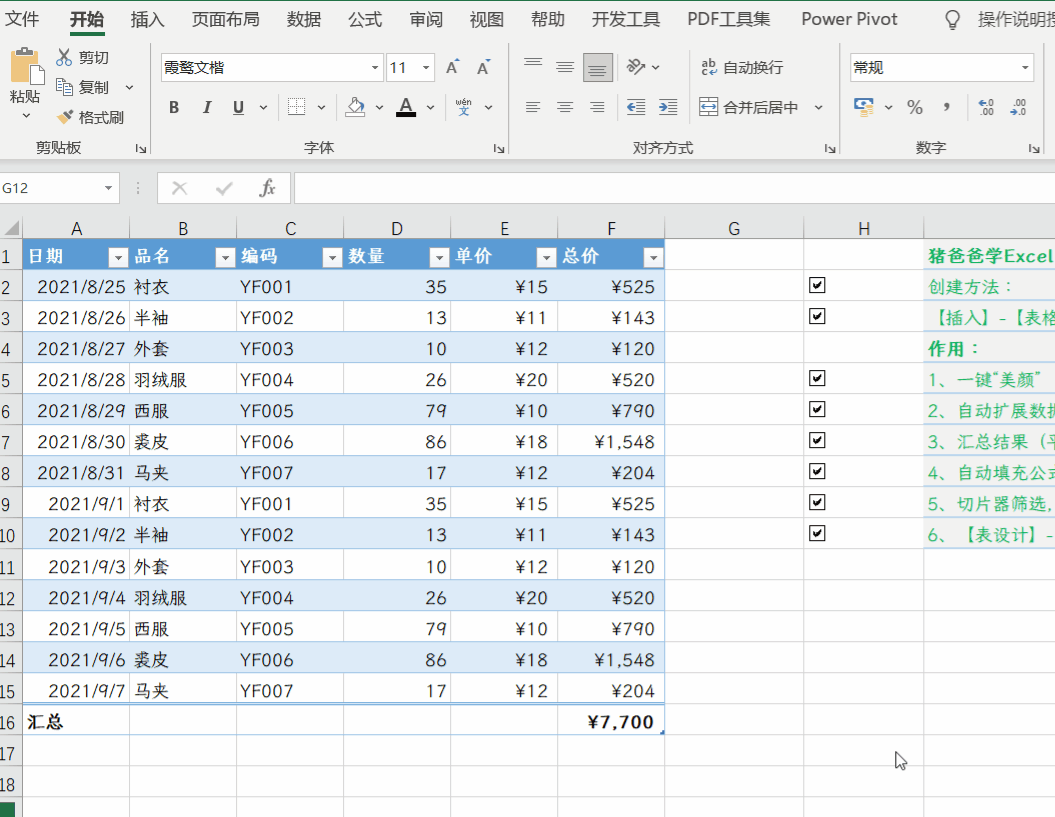The image size is (1055, 817).
Task: Align text to vertical middle
Action: pyautogui.click(x=565, y=67)
